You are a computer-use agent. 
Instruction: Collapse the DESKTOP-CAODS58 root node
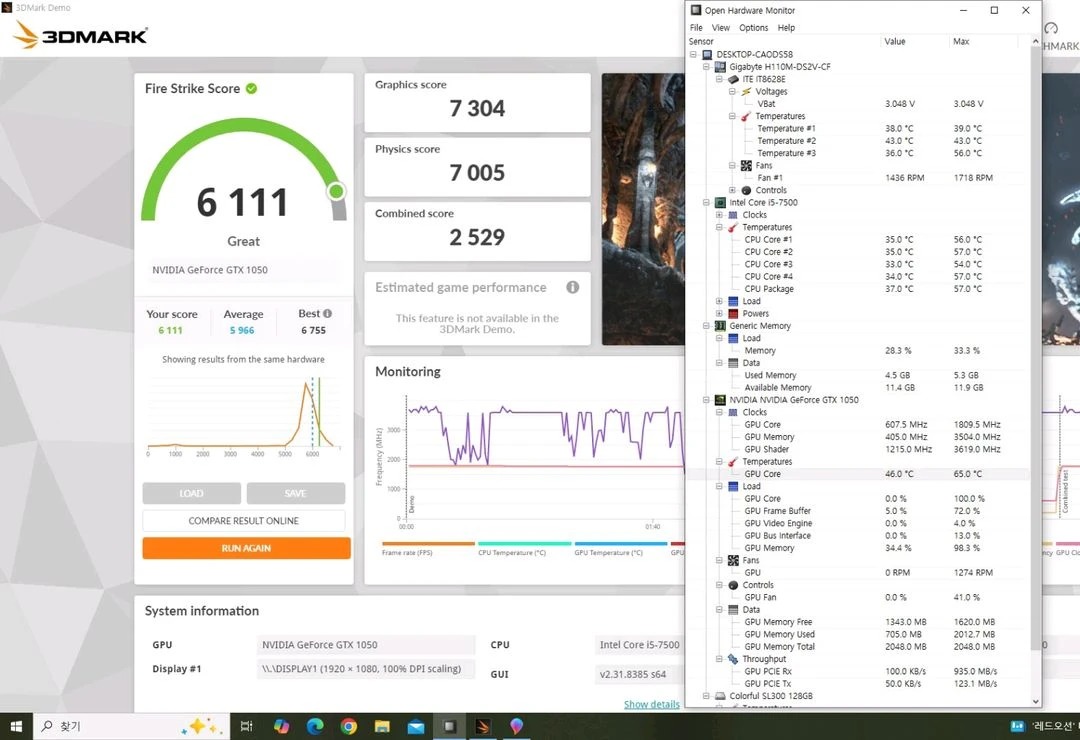[693, 54]
